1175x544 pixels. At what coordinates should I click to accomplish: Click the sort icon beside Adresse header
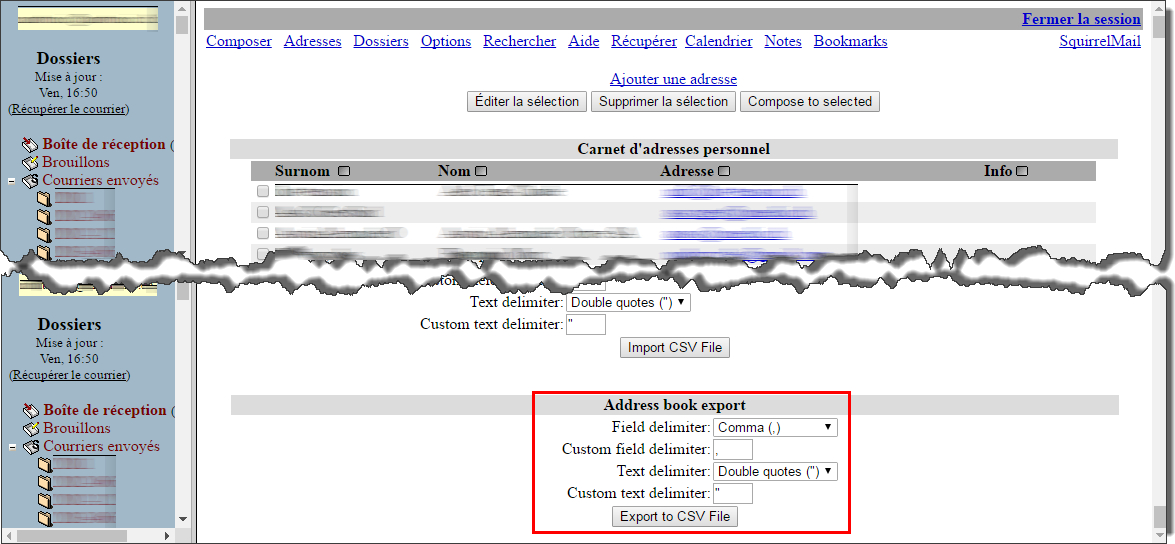pyautogui.click(x=724, y=171)
